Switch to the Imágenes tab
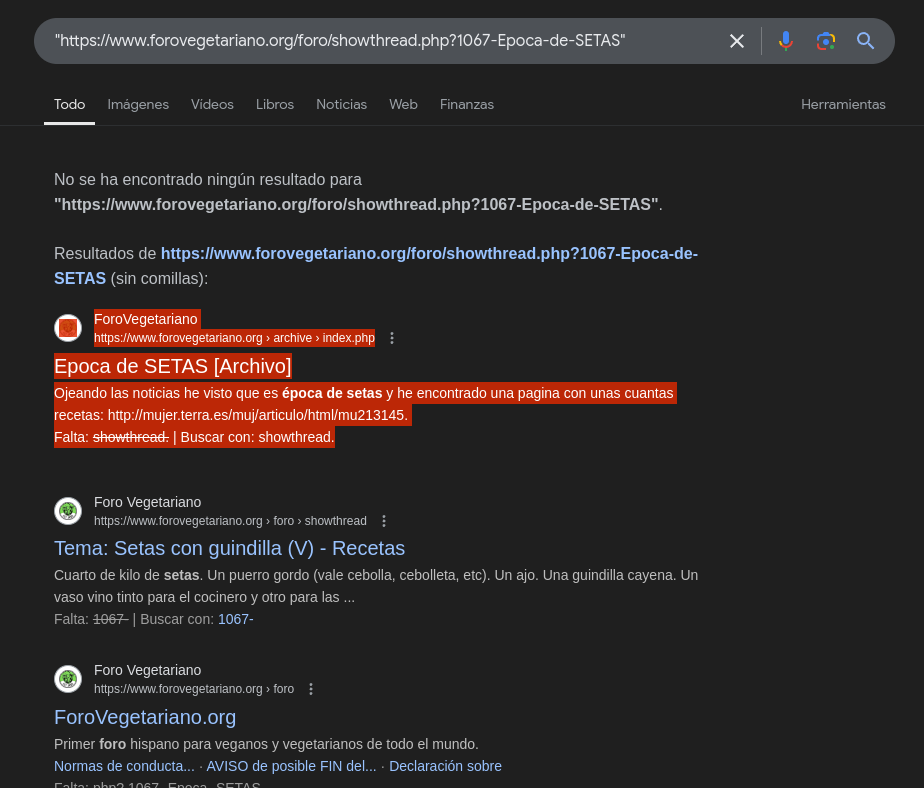 coord(138,104)
